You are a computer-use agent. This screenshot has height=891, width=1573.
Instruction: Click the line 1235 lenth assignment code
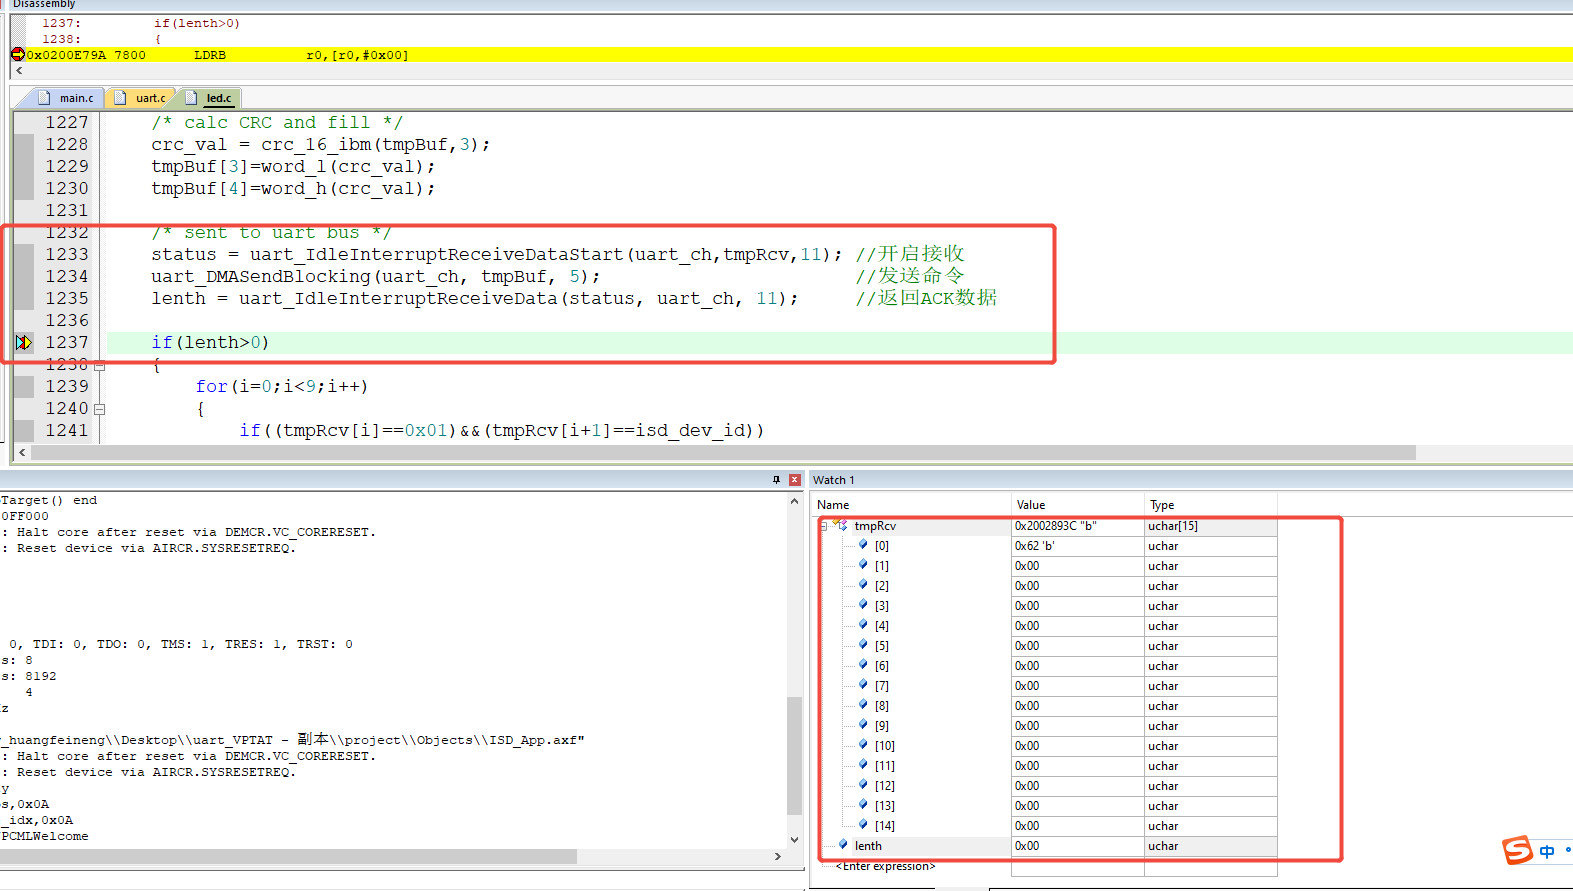[x=475, y=298]
